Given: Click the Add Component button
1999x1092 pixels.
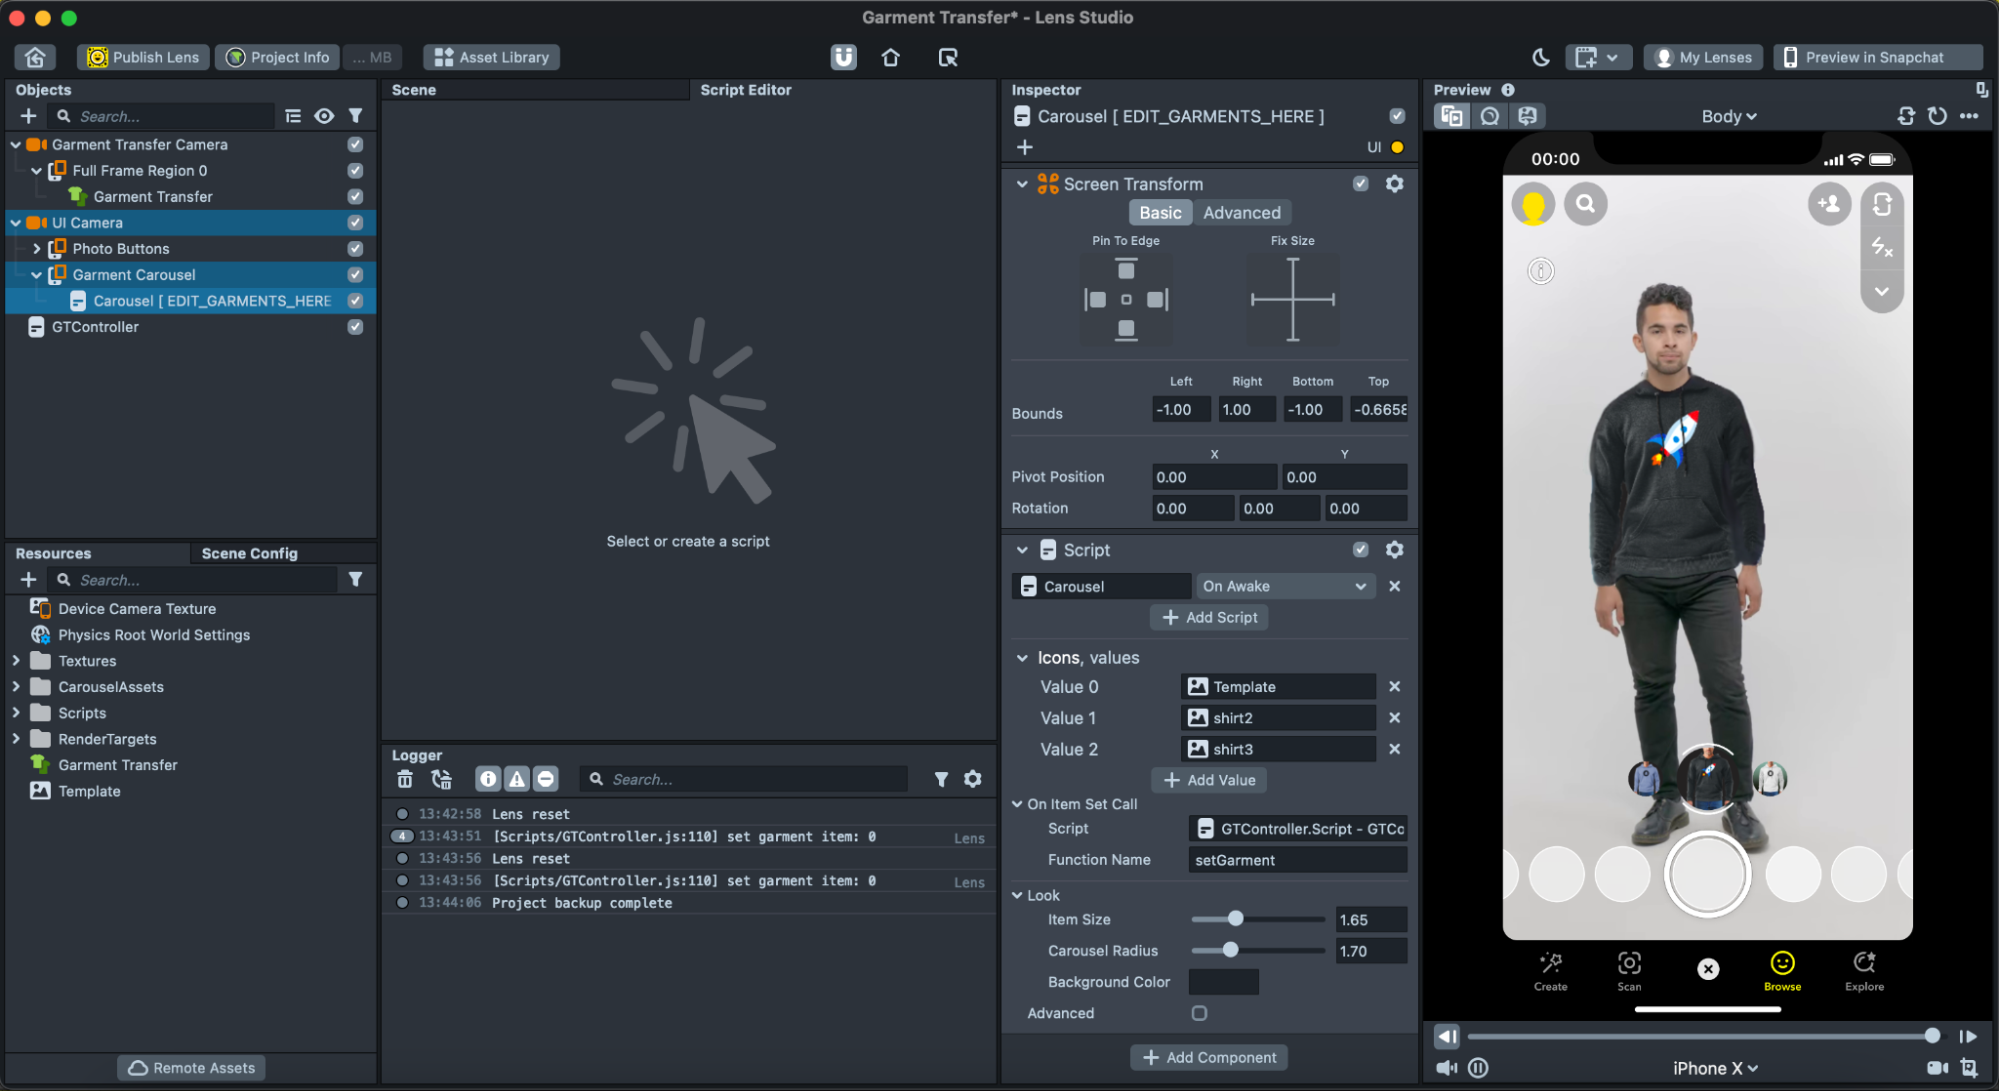Looking at the screenshot, I should 1209,1057.
